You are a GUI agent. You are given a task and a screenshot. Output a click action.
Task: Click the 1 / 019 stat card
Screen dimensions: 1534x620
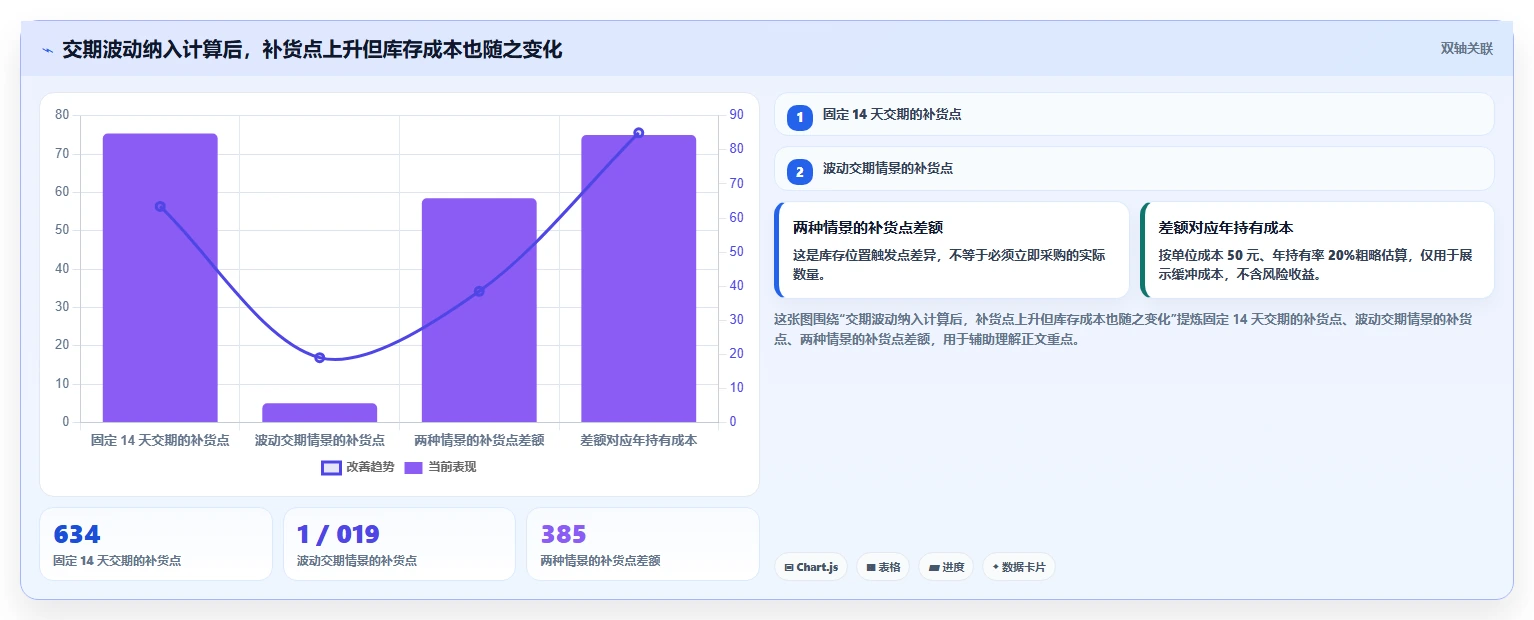click(399, 544)
